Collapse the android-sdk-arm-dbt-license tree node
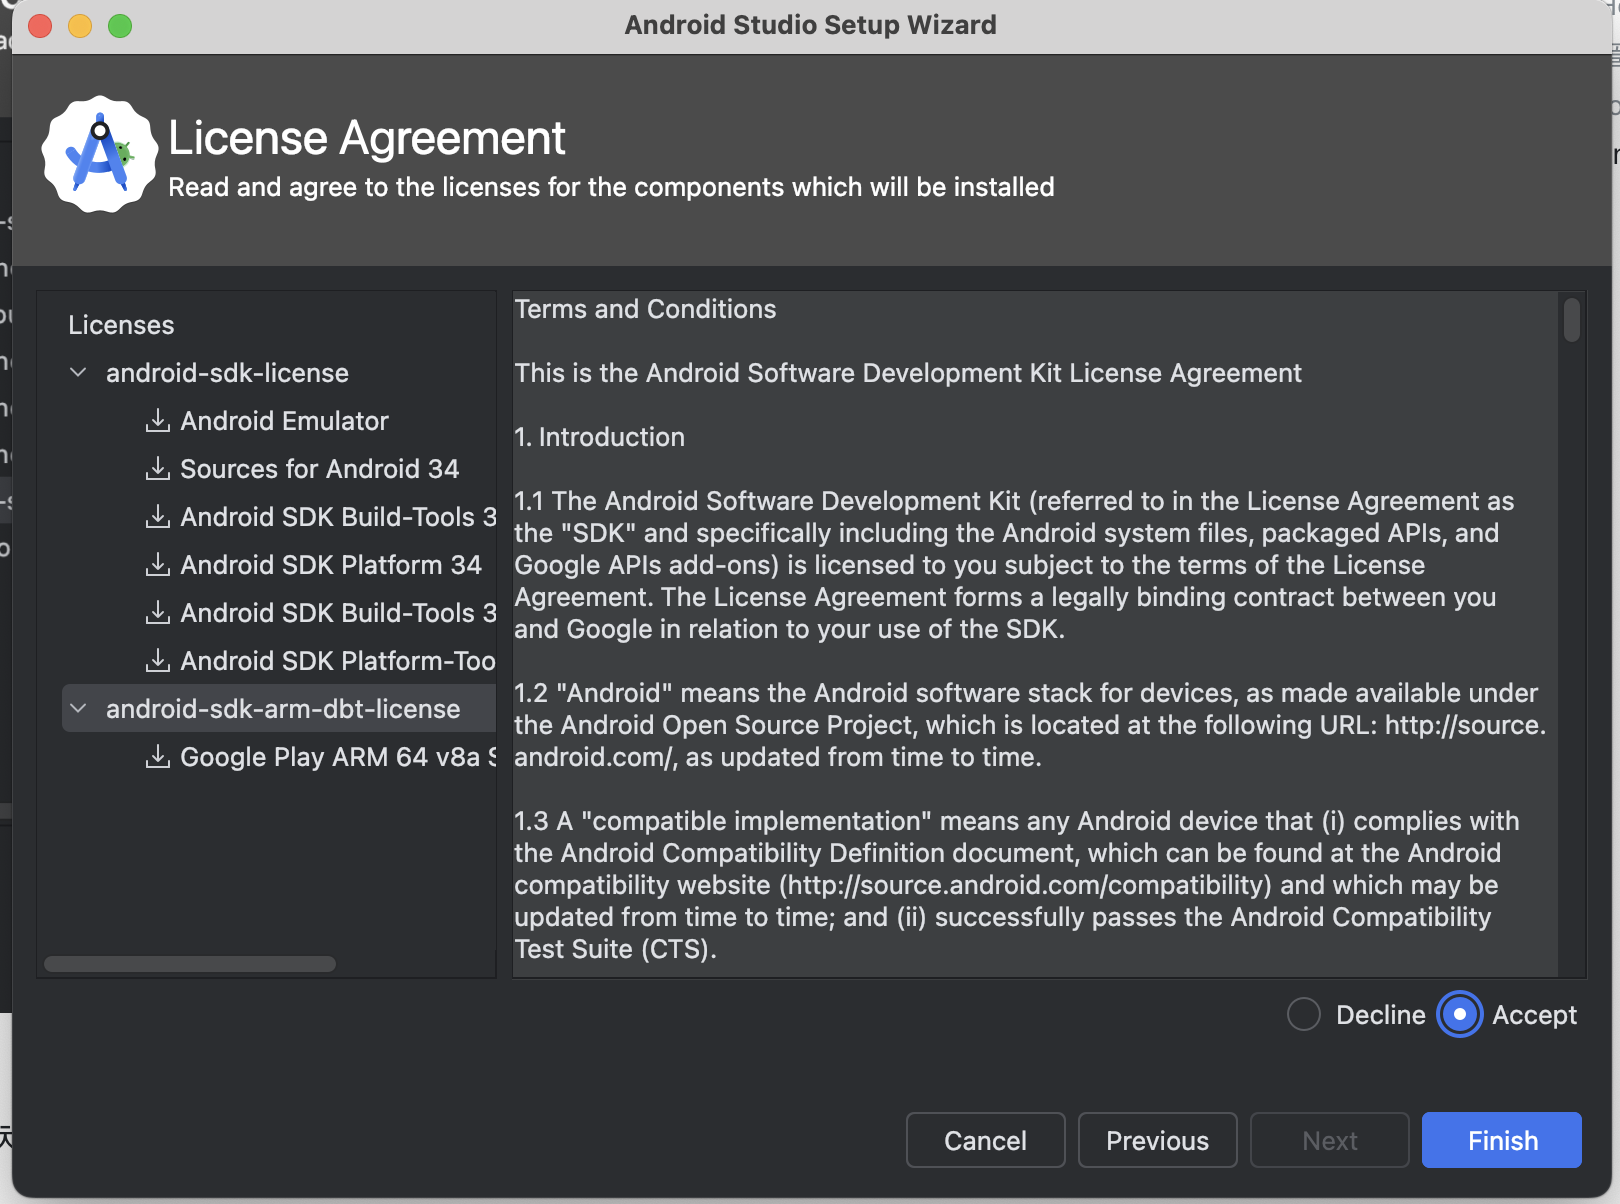The image size is (1620, 1204). tap(78, 709)
